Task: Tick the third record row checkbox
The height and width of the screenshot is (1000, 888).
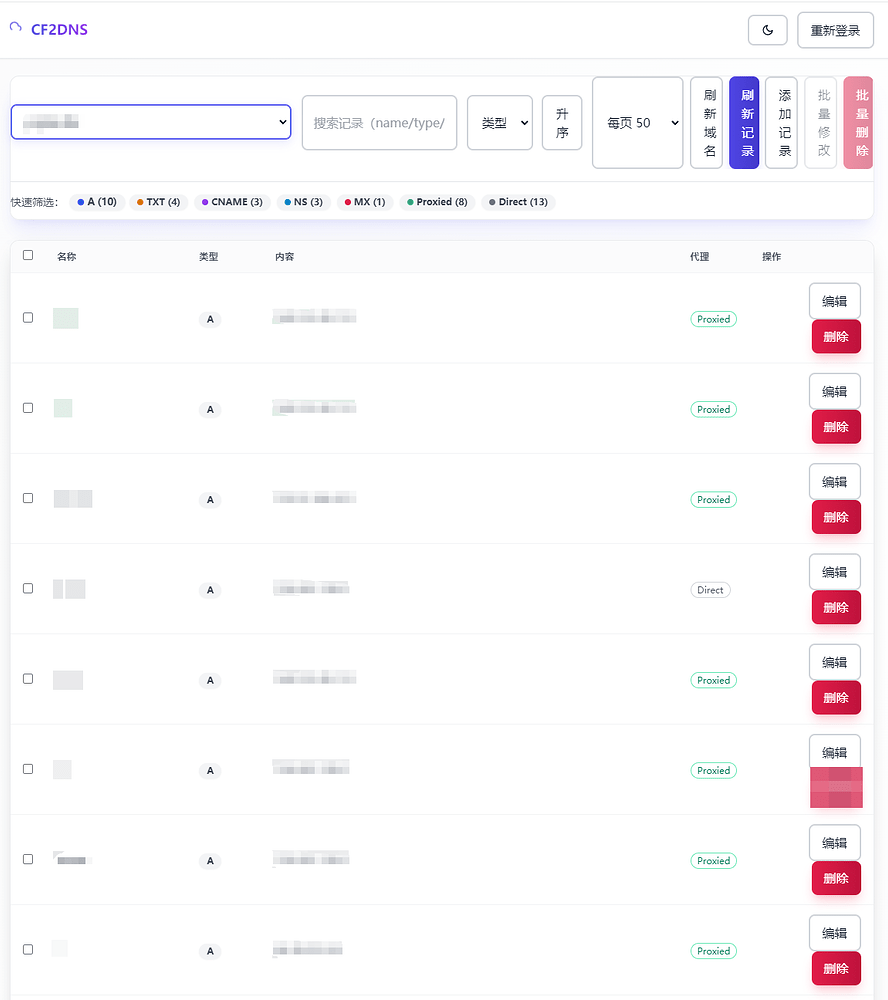Action: pyautogui.click(x=28, y=498)
